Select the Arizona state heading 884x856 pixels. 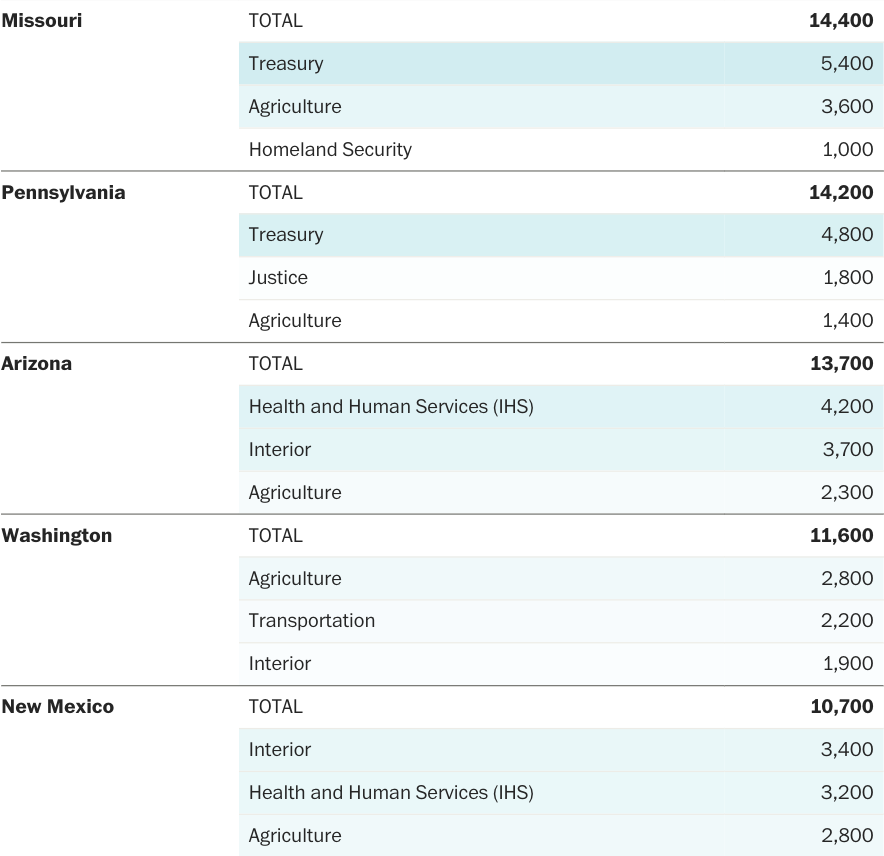pos(36,363)
